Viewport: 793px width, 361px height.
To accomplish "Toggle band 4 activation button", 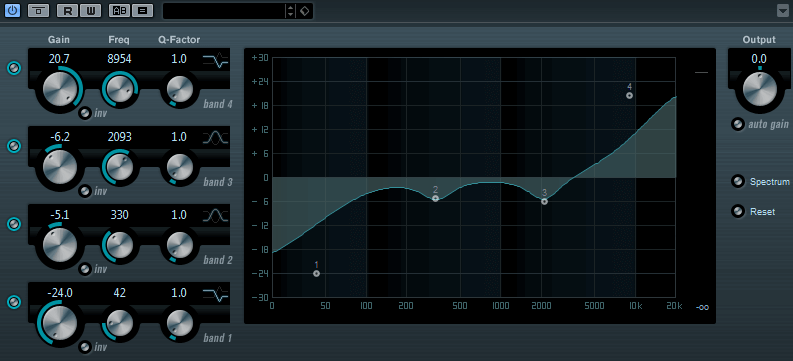I will pos(14,68).
